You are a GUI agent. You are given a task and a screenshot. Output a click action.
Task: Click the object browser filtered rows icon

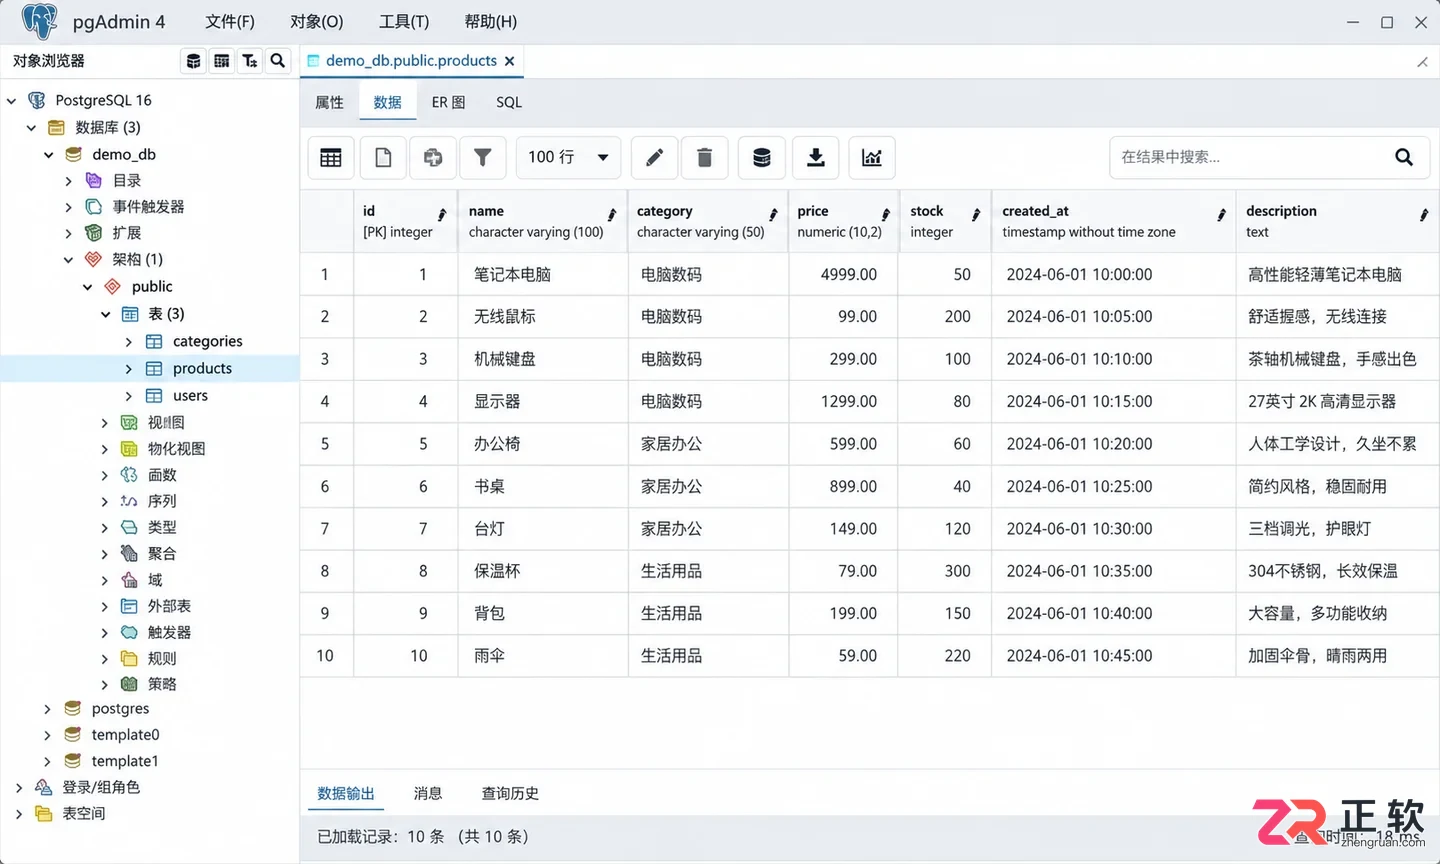[250, 61]
